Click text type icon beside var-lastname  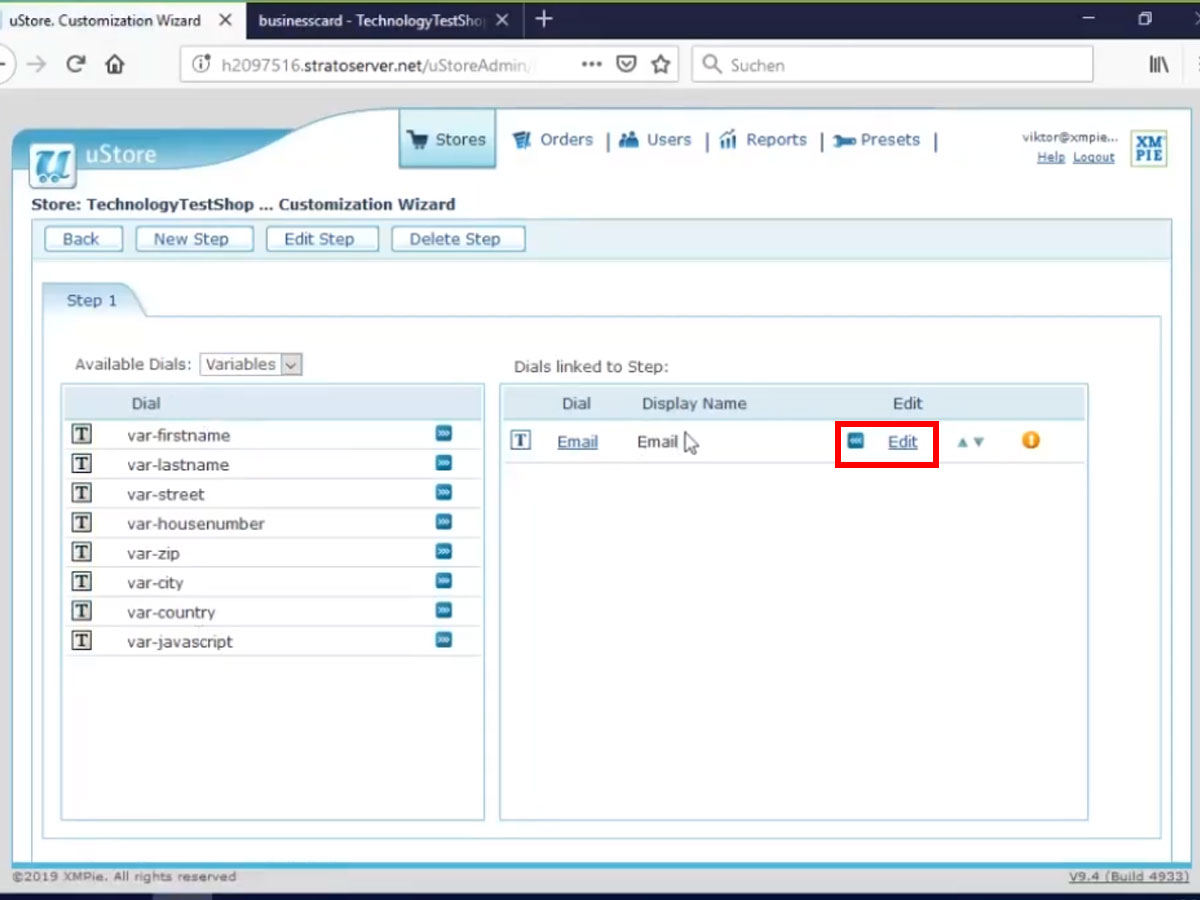81,464
